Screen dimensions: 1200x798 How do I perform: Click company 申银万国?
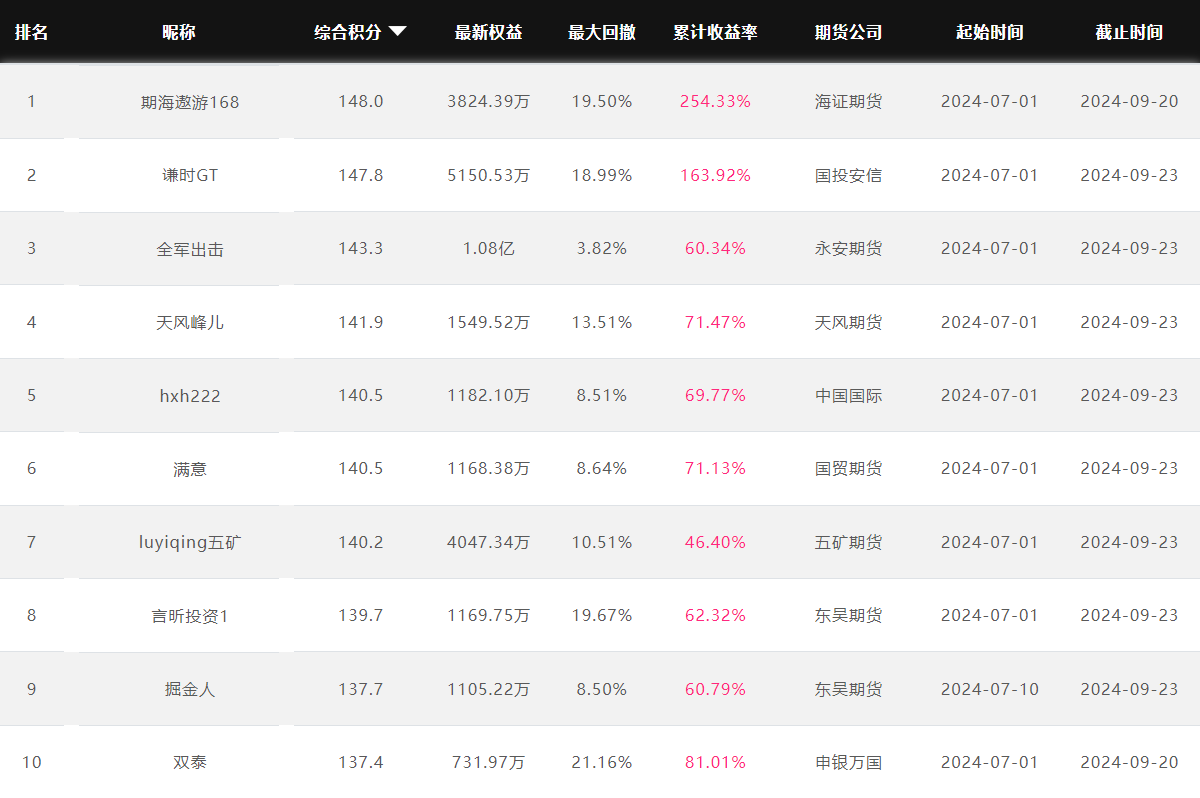coord(848,763)
